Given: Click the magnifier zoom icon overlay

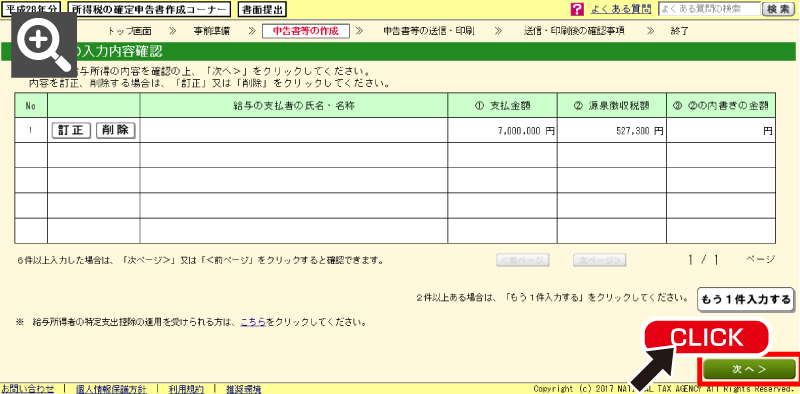Looking at the screenshot, I should coord(44,45).
